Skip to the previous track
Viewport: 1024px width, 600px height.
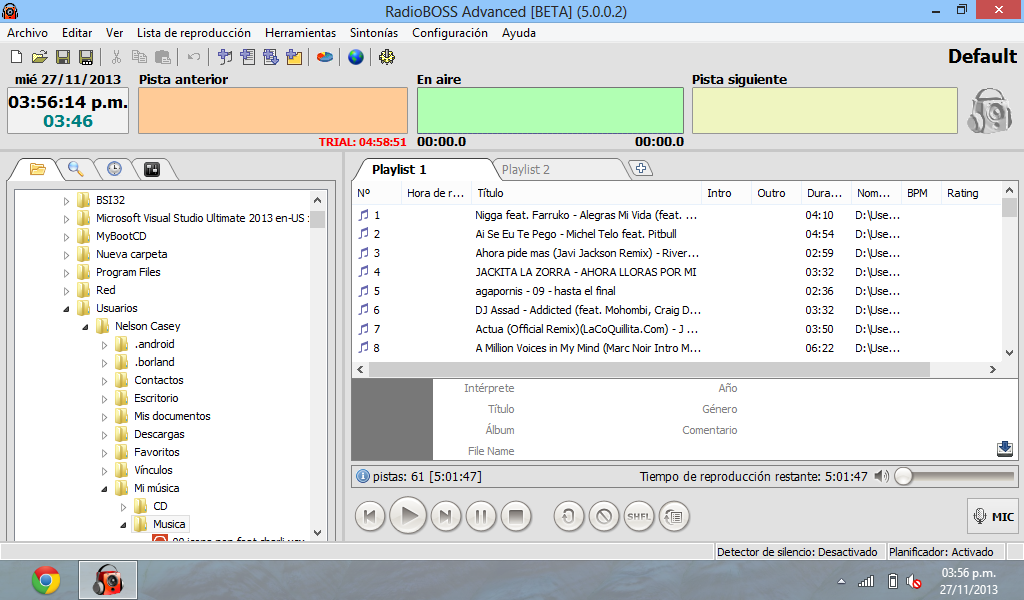coord(370,517)
